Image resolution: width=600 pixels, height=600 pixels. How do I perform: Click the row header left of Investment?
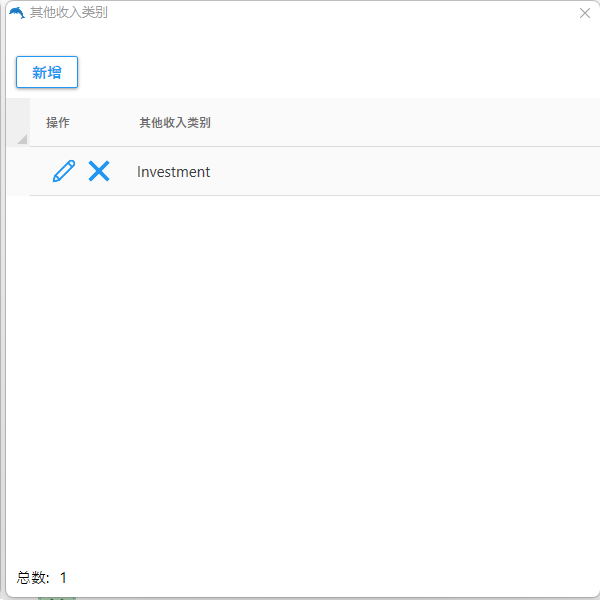point(18,171)
